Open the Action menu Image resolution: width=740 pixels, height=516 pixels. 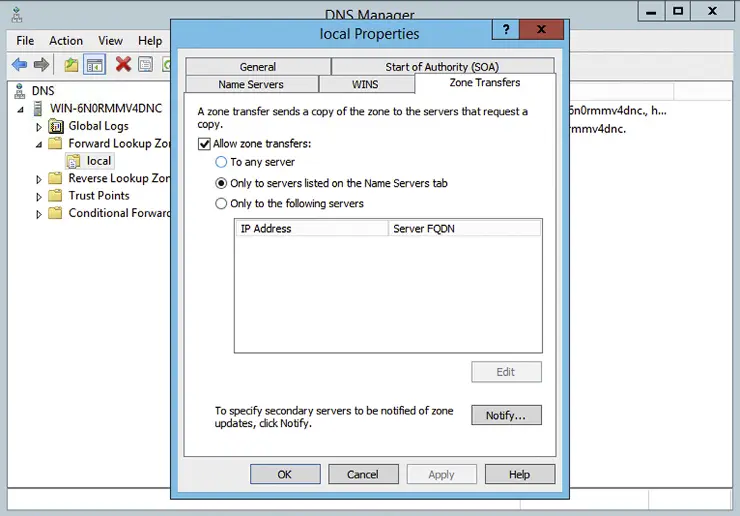pyautogui.click(x=66, y=41)
